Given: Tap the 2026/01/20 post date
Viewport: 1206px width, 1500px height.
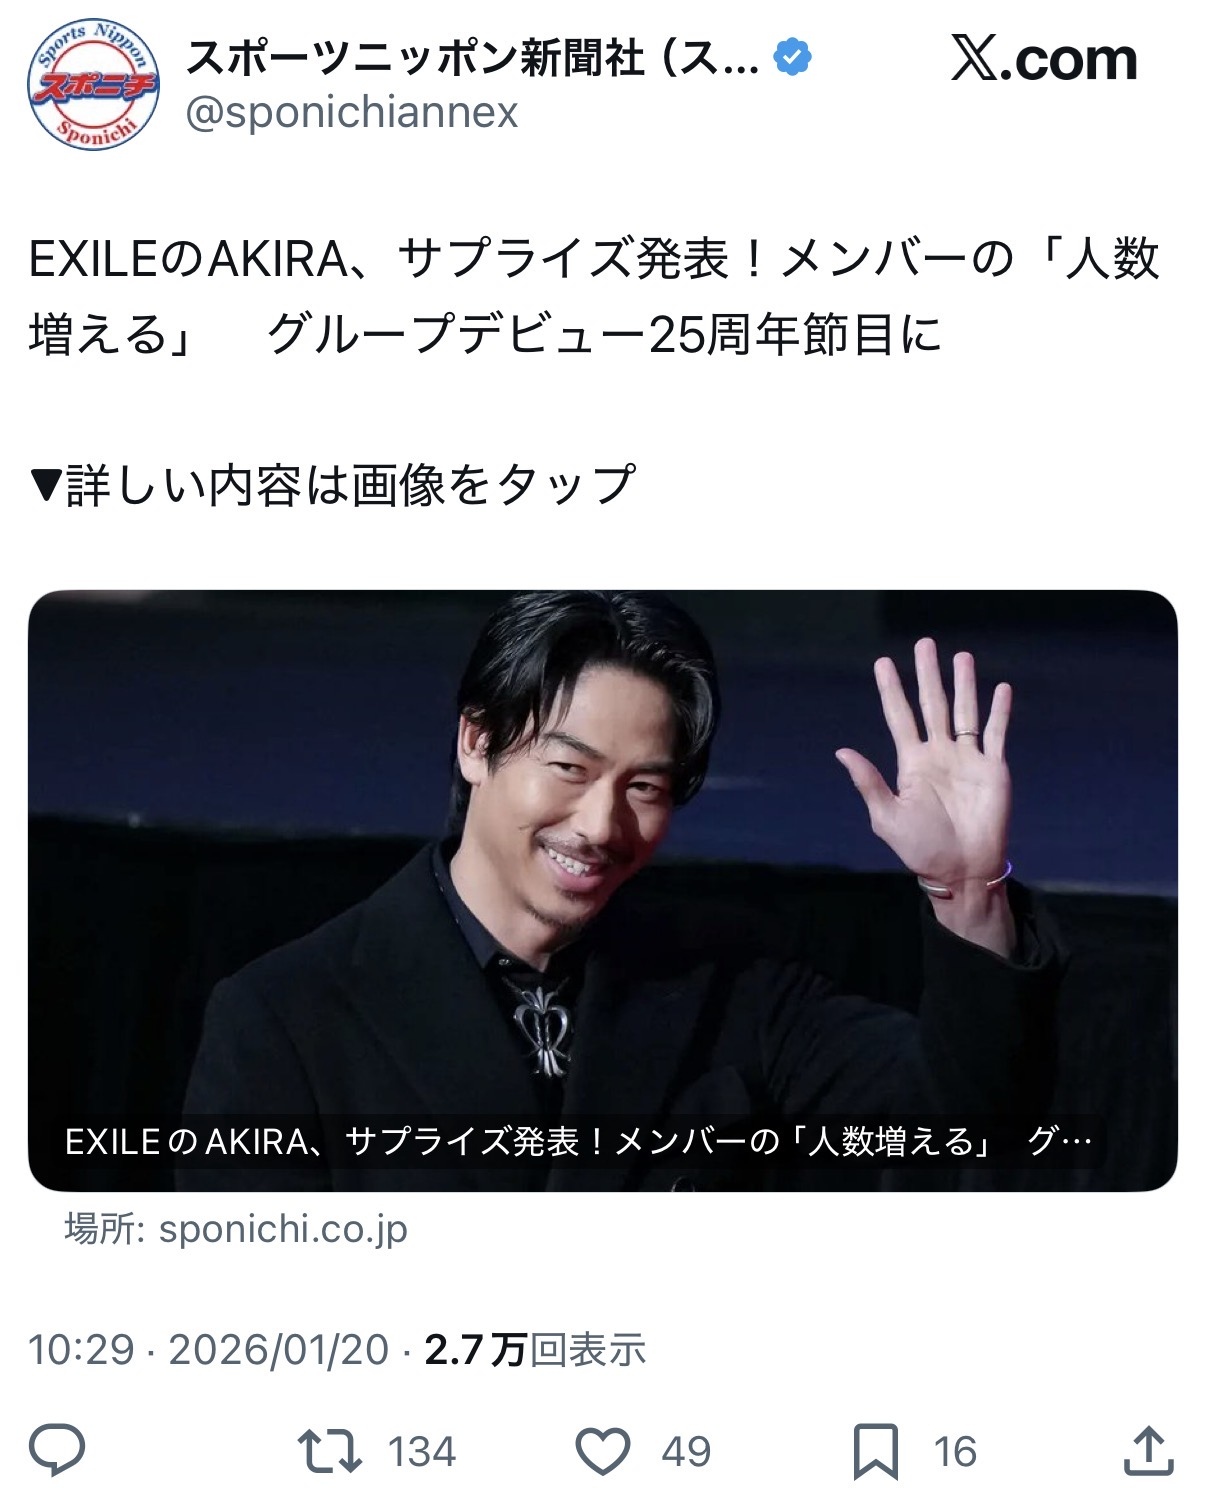Looking at the screenshot, I should pyautogui.click(x=278, y=1350).
